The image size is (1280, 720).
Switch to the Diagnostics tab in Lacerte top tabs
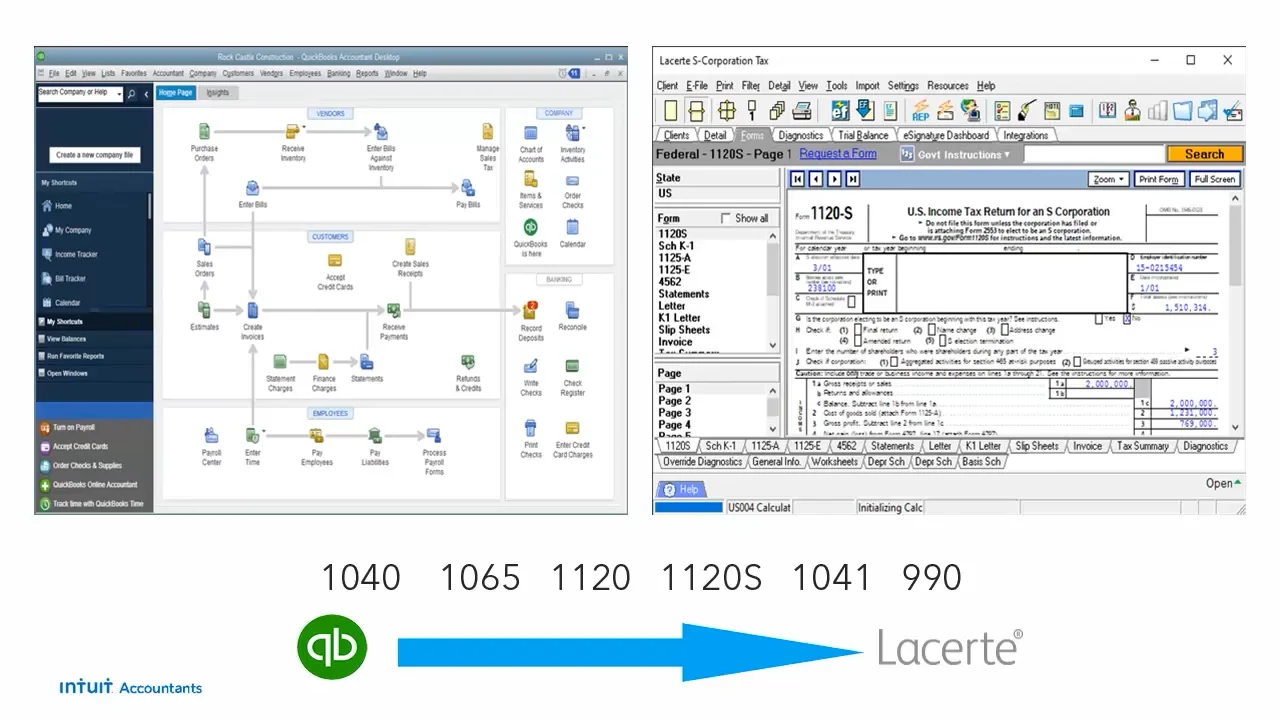[800, 135]
